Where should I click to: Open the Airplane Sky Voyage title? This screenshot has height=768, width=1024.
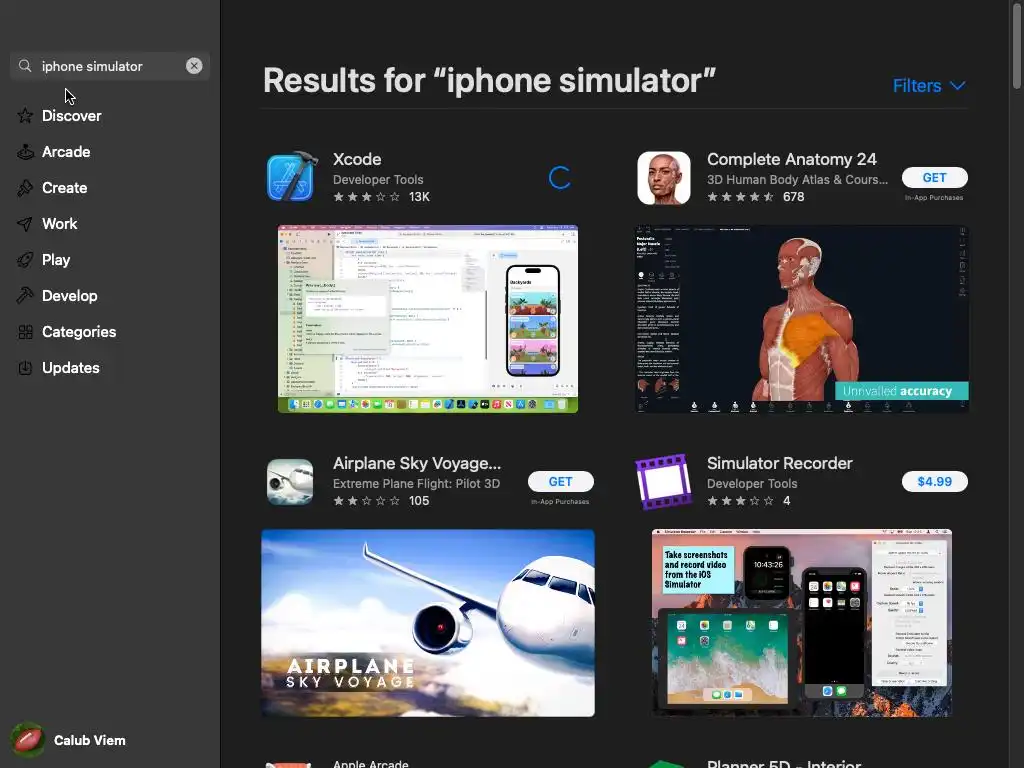click(x=417, y=463)
